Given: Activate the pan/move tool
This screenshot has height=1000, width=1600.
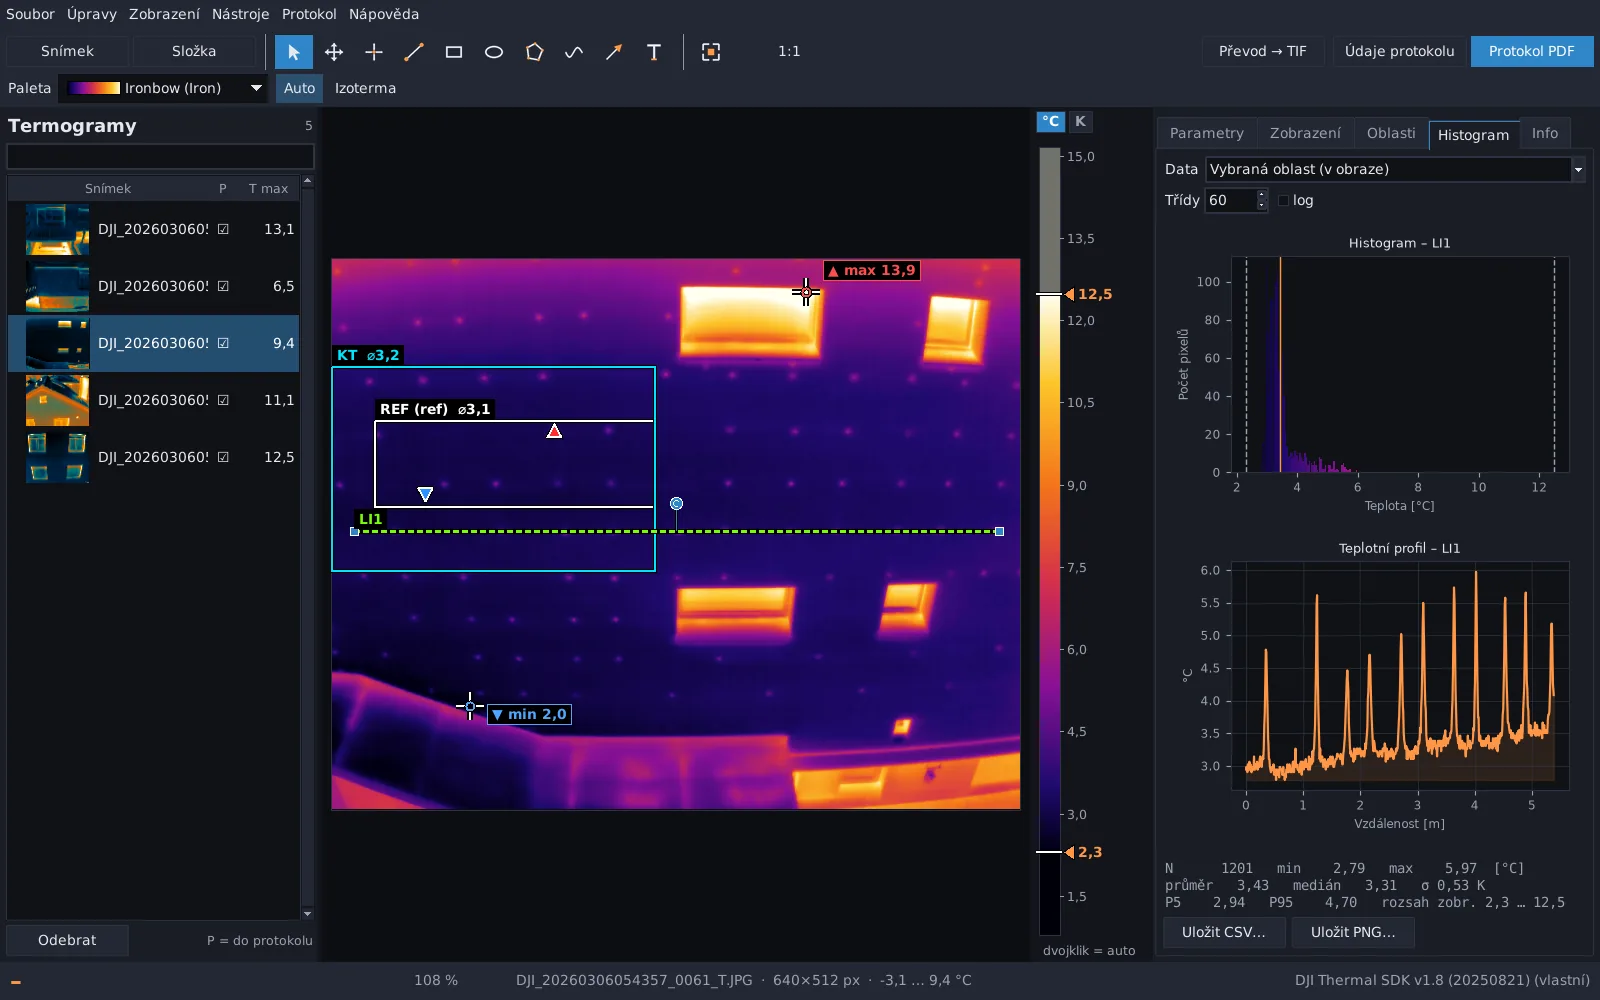Looking at the screenshot, I should point(334,52).
